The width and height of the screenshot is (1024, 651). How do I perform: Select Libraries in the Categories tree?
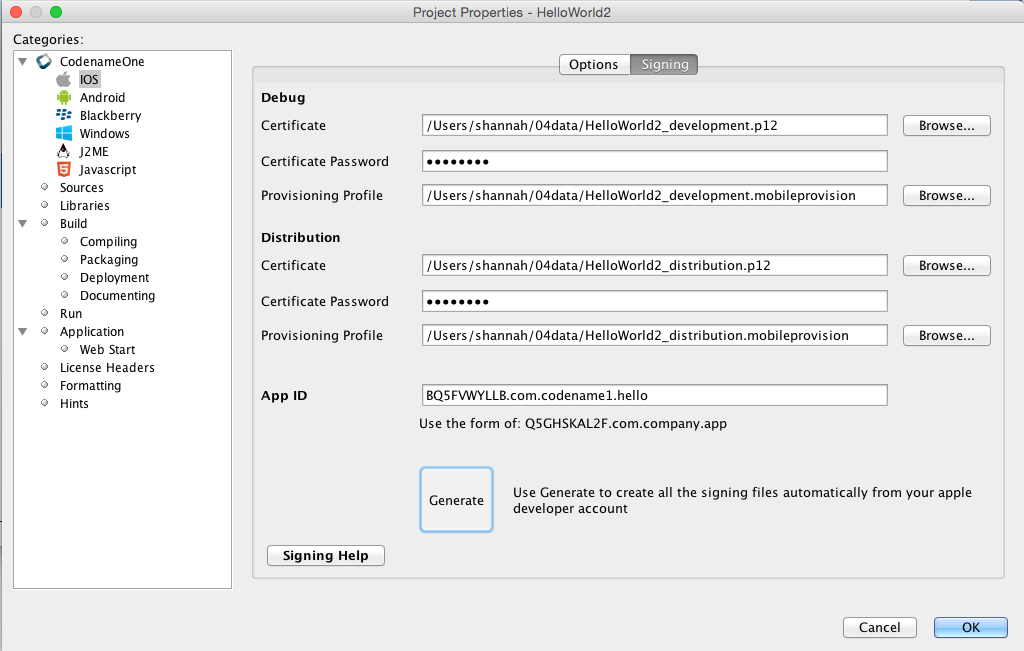[x=84, y=206]
